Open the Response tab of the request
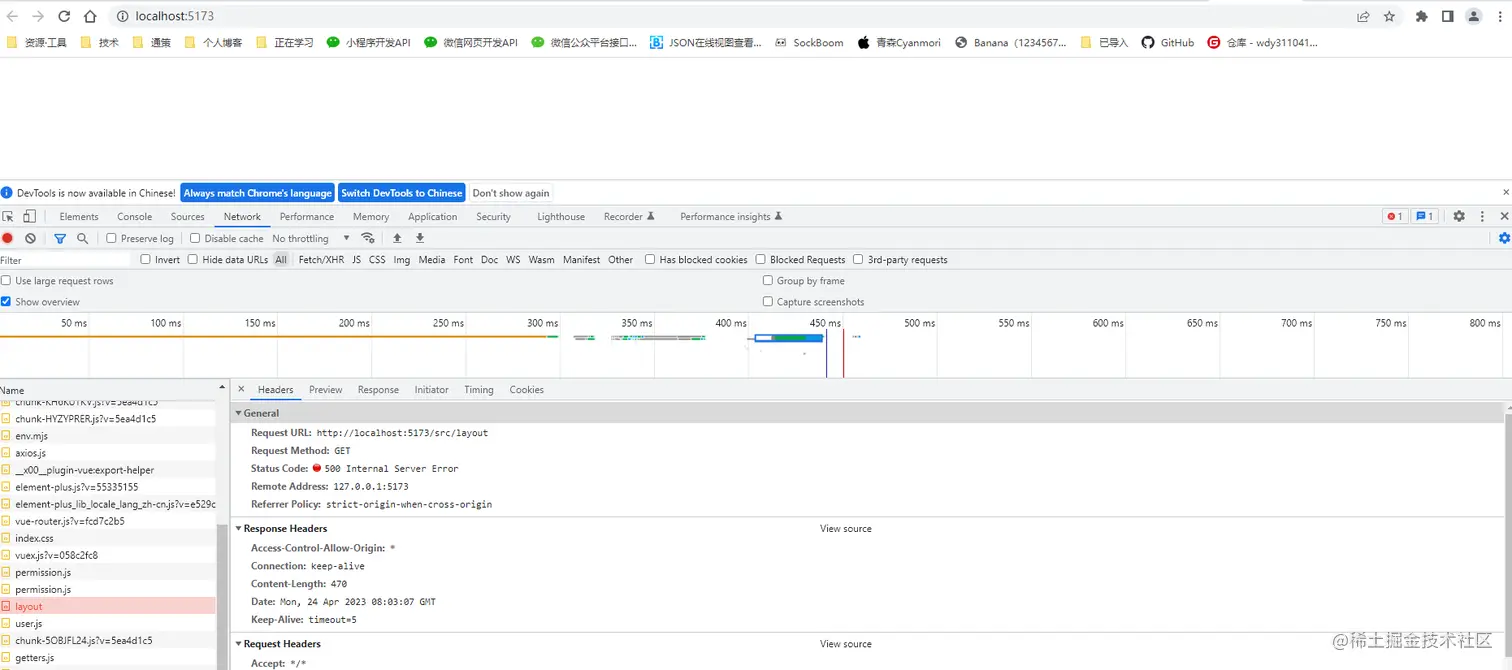 coord(378,390)
